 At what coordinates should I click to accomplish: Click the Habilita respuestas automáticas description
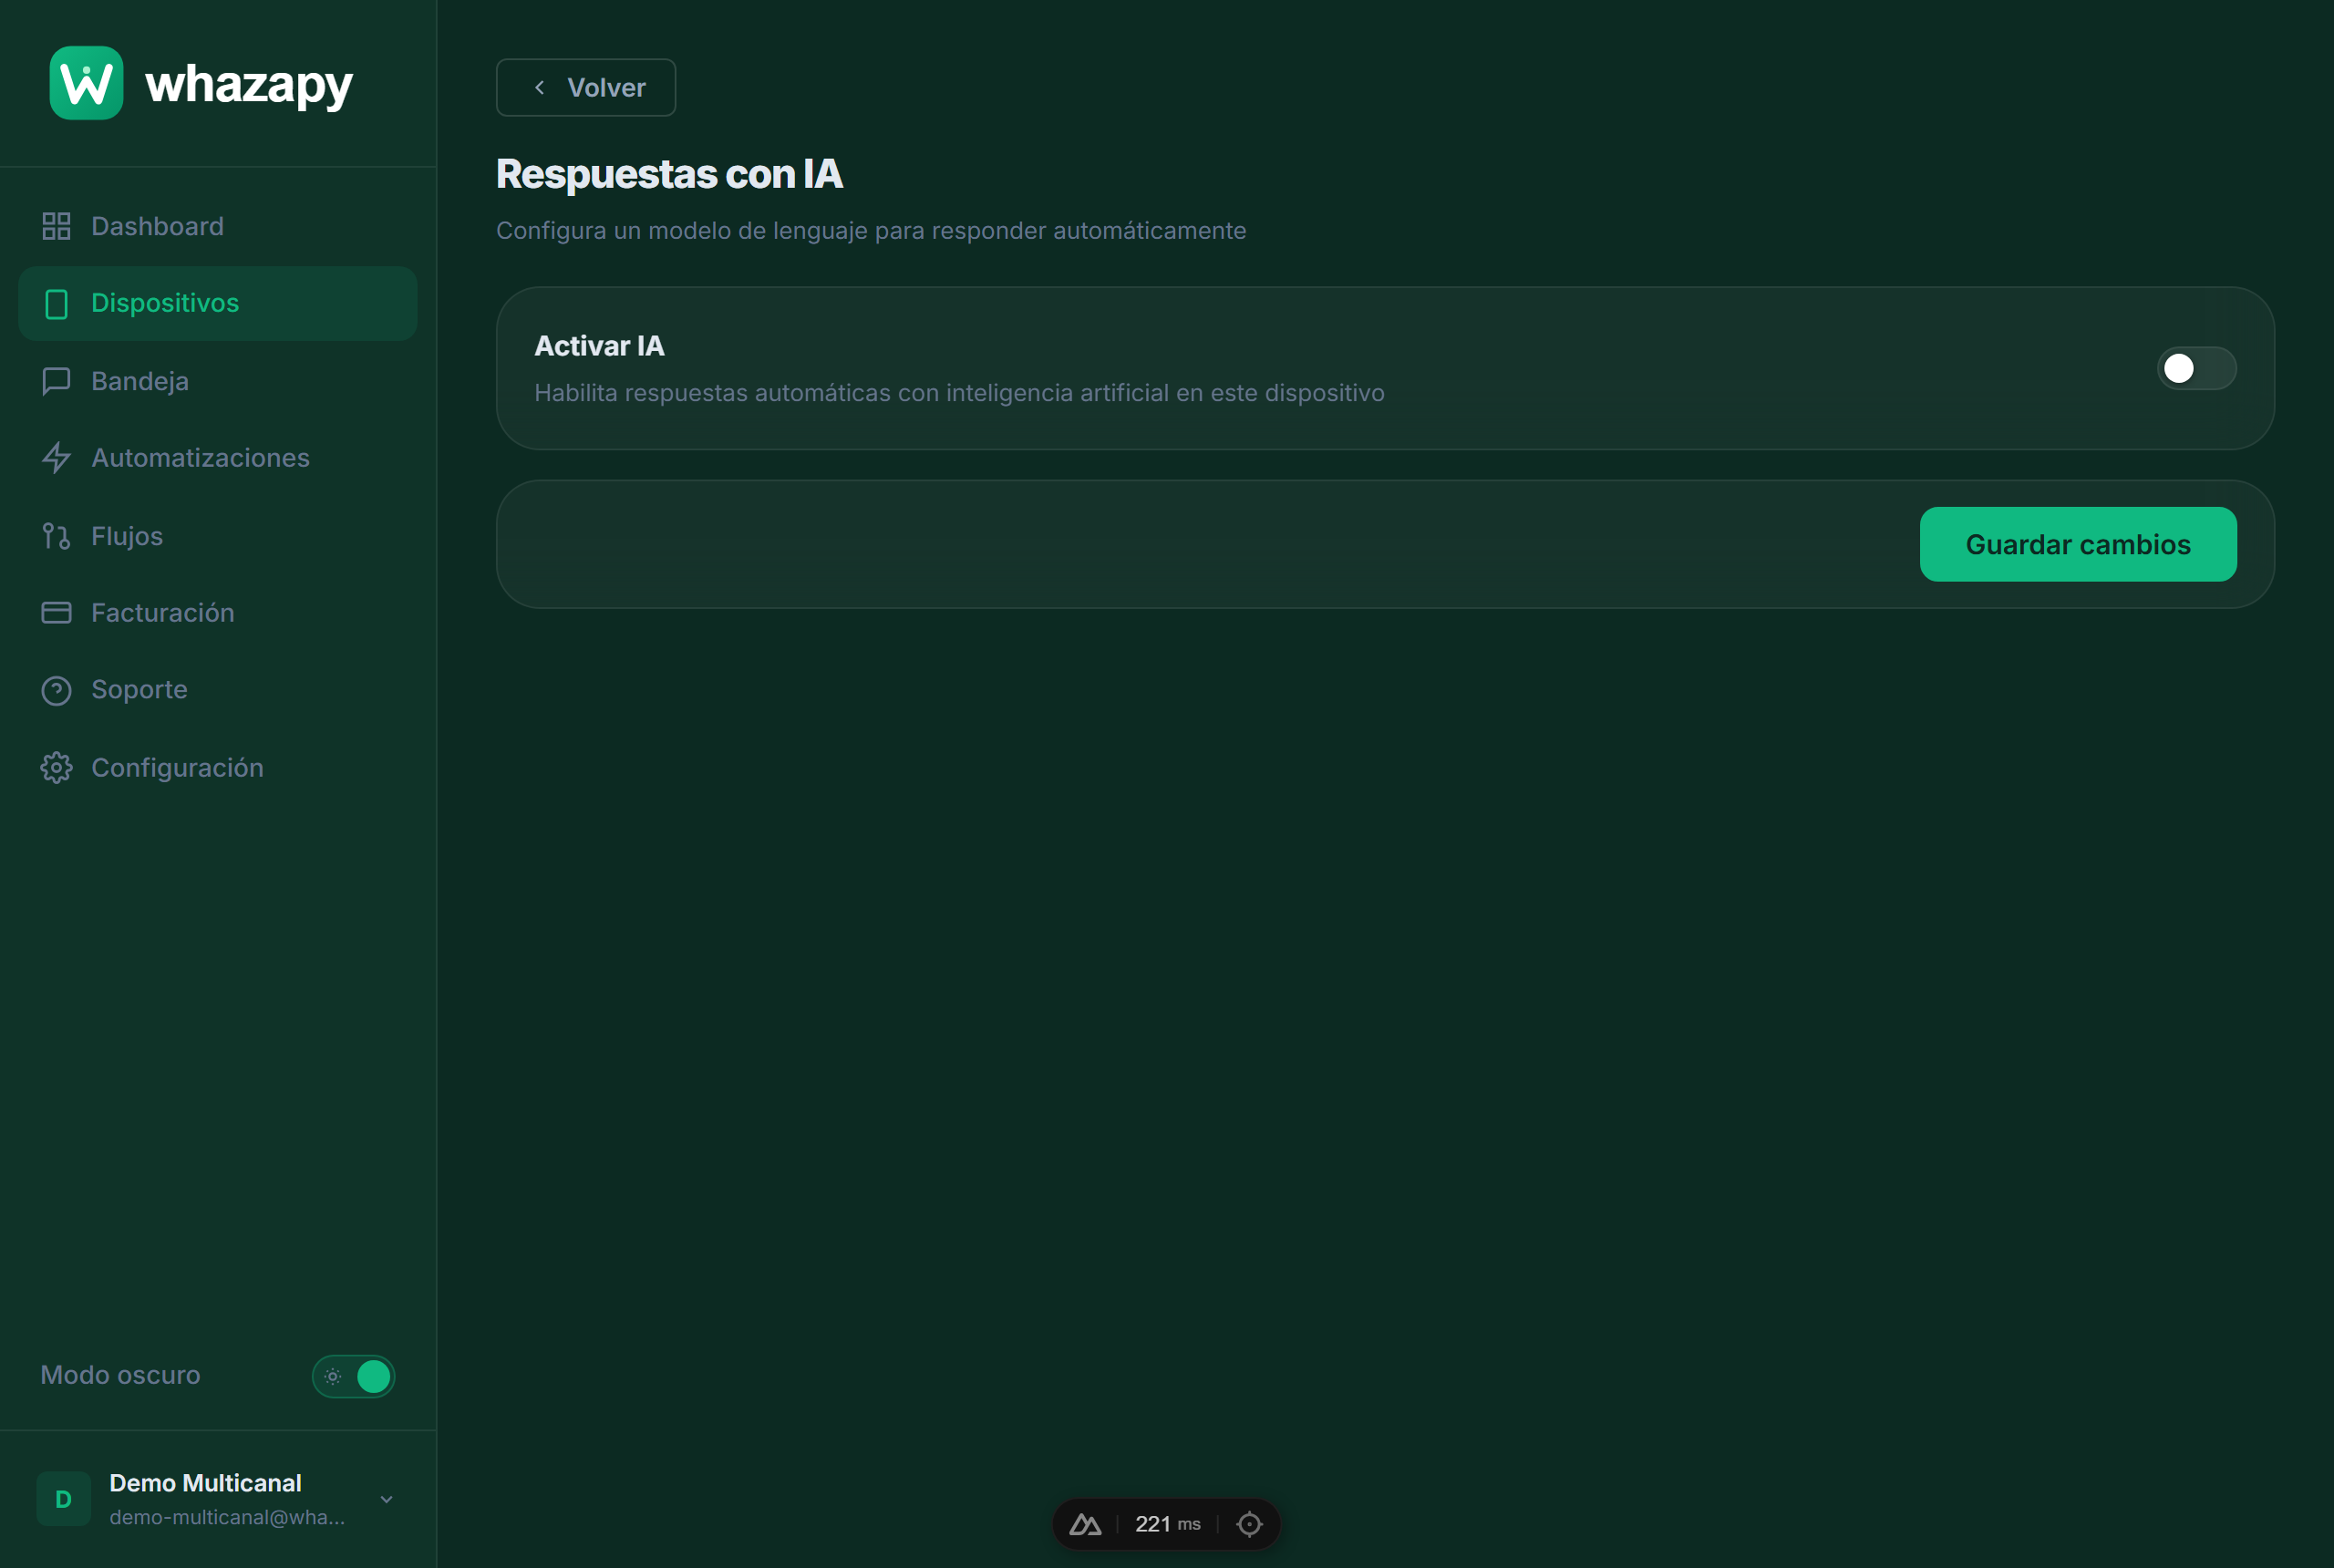click(959, 393)
